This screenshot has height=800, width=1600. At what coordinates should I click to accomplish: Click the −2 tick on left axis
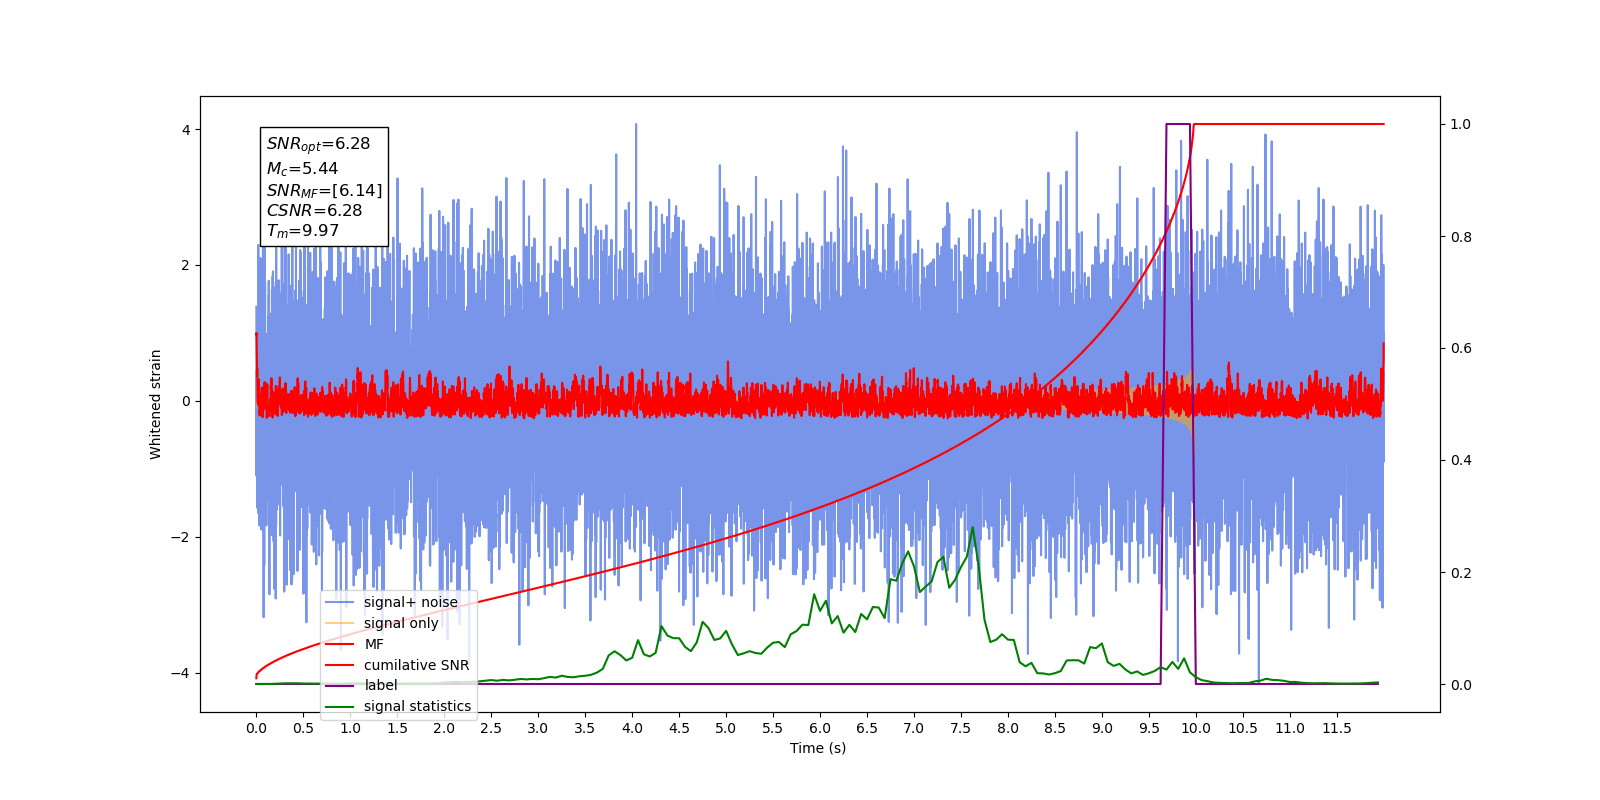[181, 537]
